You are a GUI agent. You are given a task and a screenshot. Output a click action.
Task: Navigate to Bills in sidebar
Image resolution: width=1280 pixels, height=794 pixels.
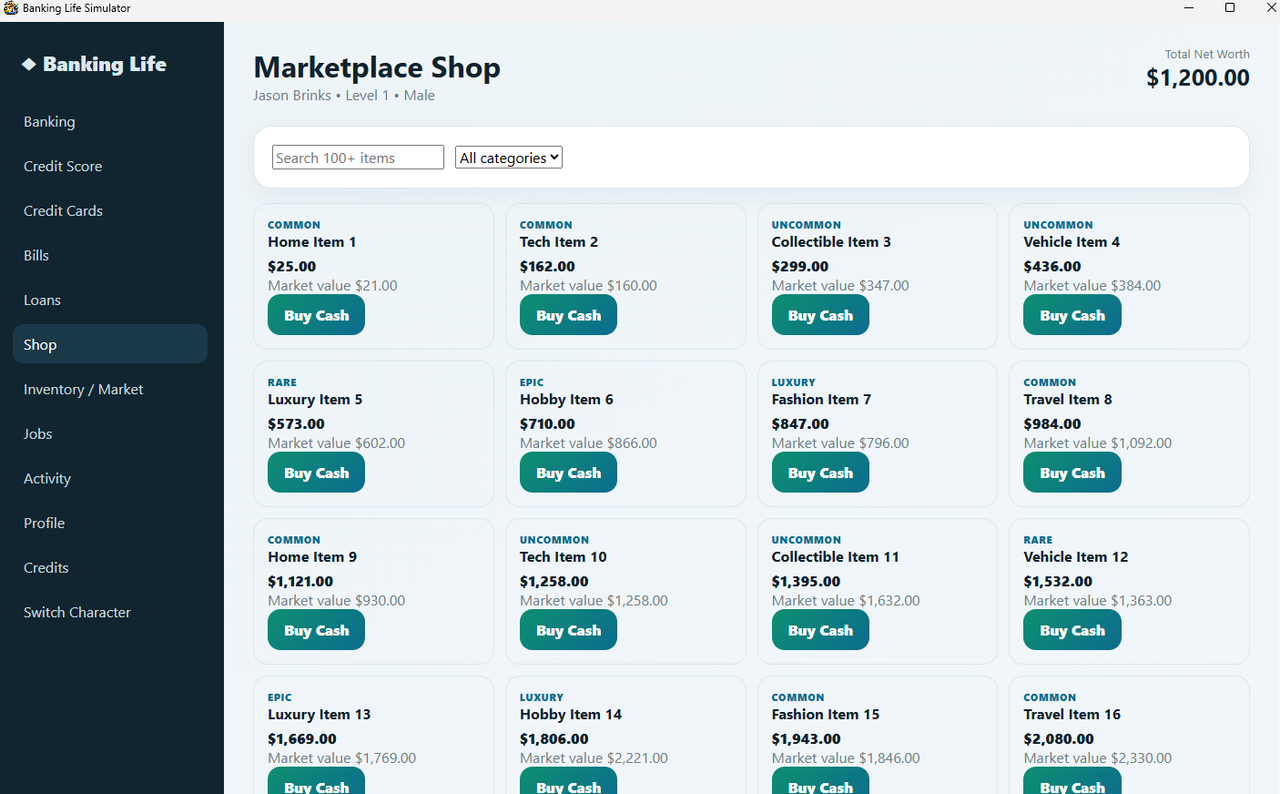(110, 255)
